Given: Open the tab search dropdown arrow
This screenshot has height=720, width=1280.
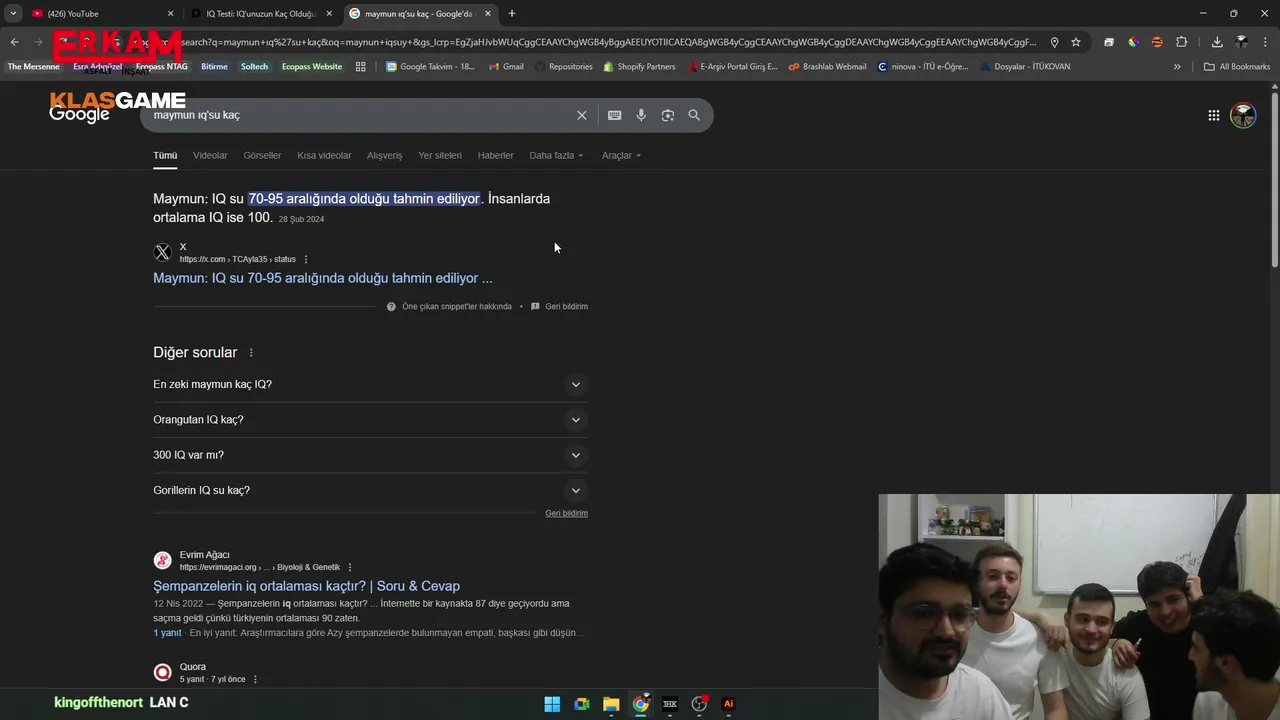Looking at the screenshot, I should click(13, 13).
